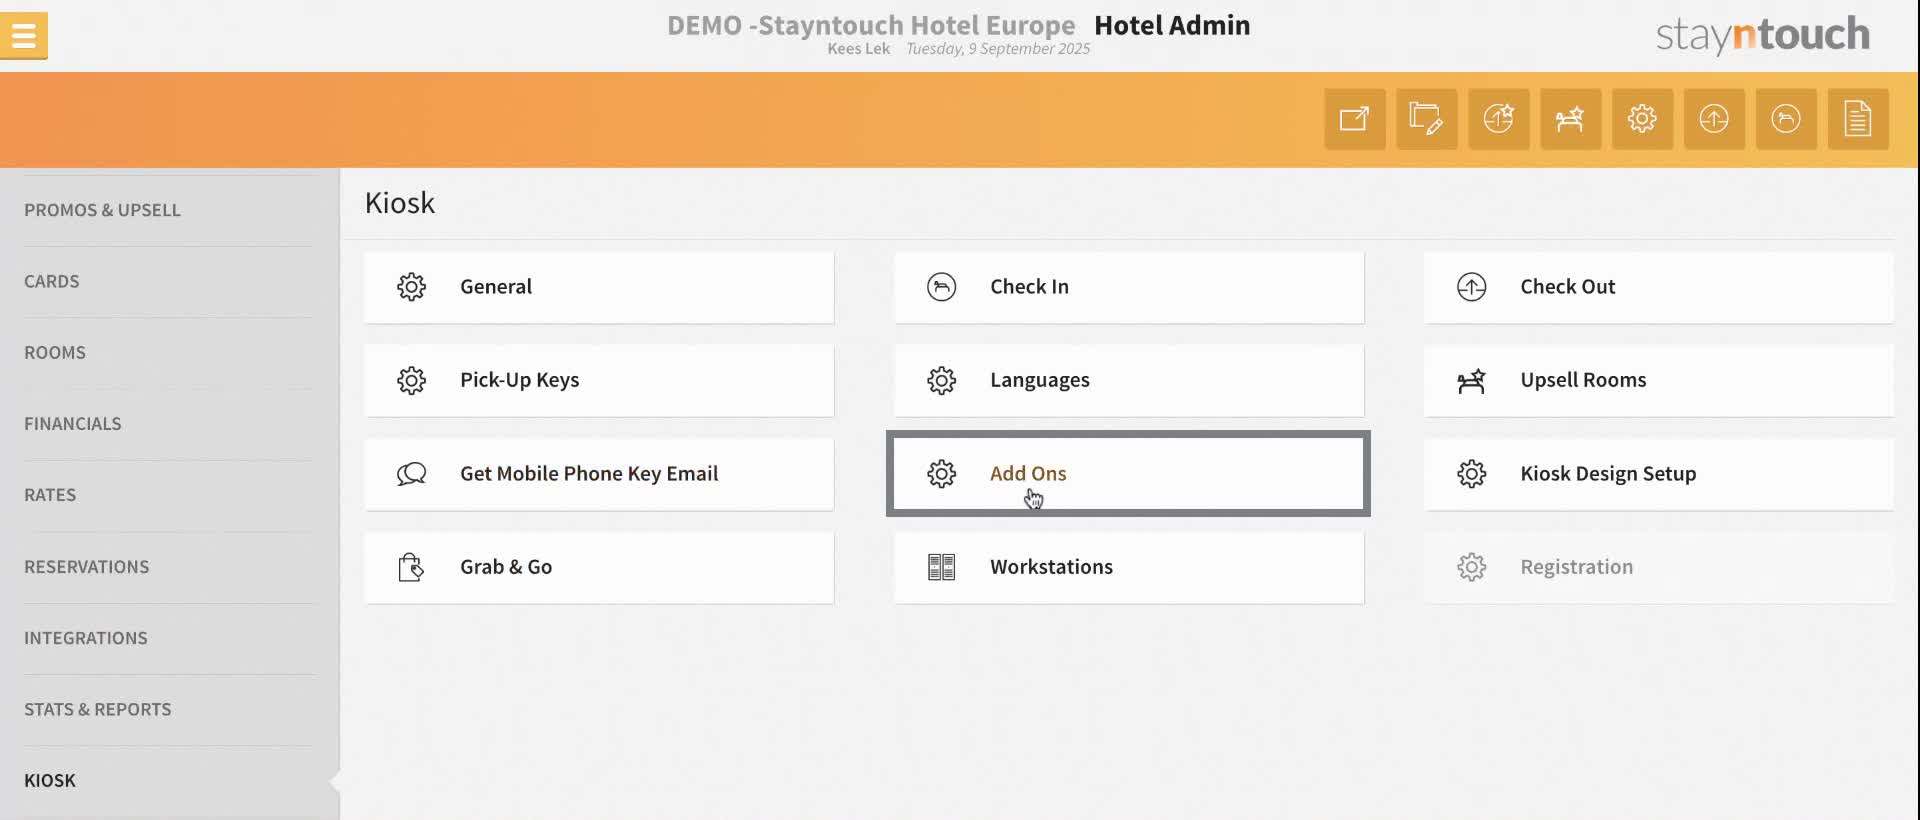The height and width of the screenshot is (820, 1920).
Task: Click the check-in bed toolbar icon
Action: (x=1786, y=119)
